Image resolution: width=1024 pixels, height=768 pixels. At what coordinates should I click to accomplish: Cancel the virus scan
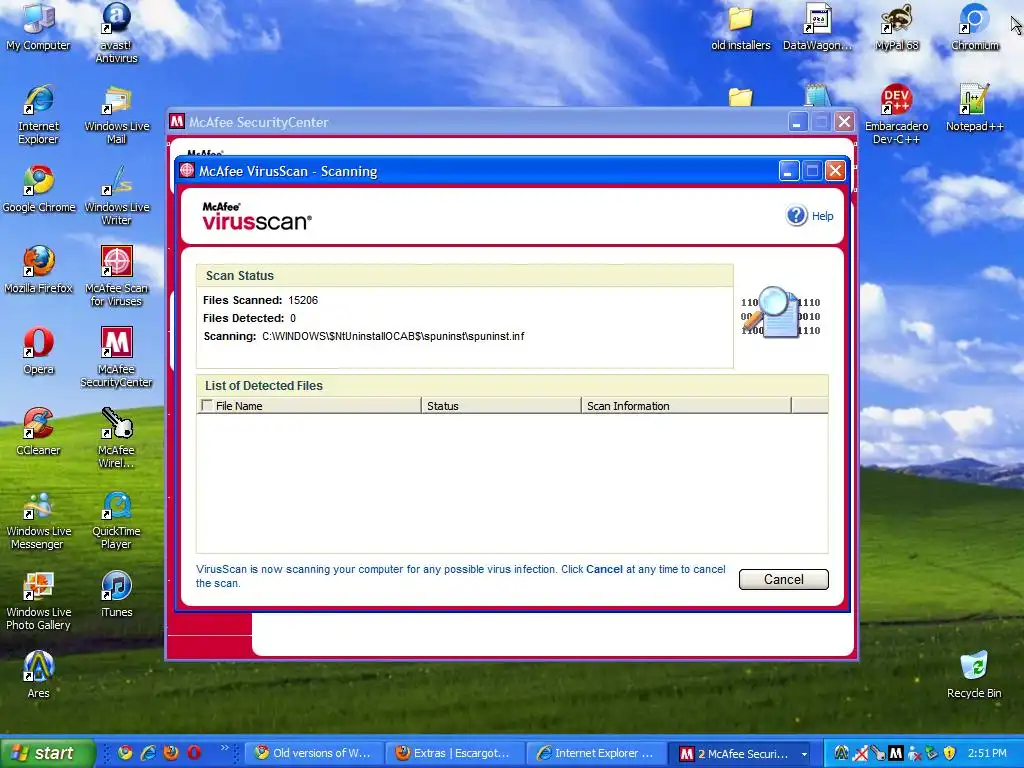coord(784,579)
